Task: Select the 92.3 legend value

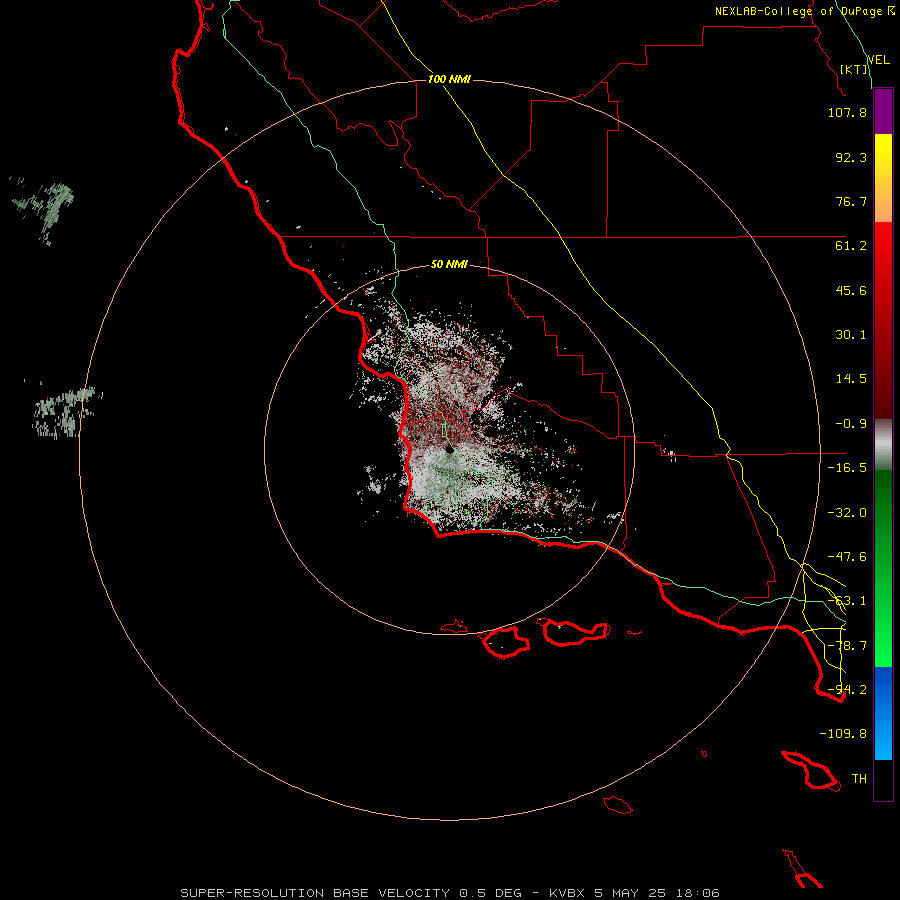Action: [851, 157]
